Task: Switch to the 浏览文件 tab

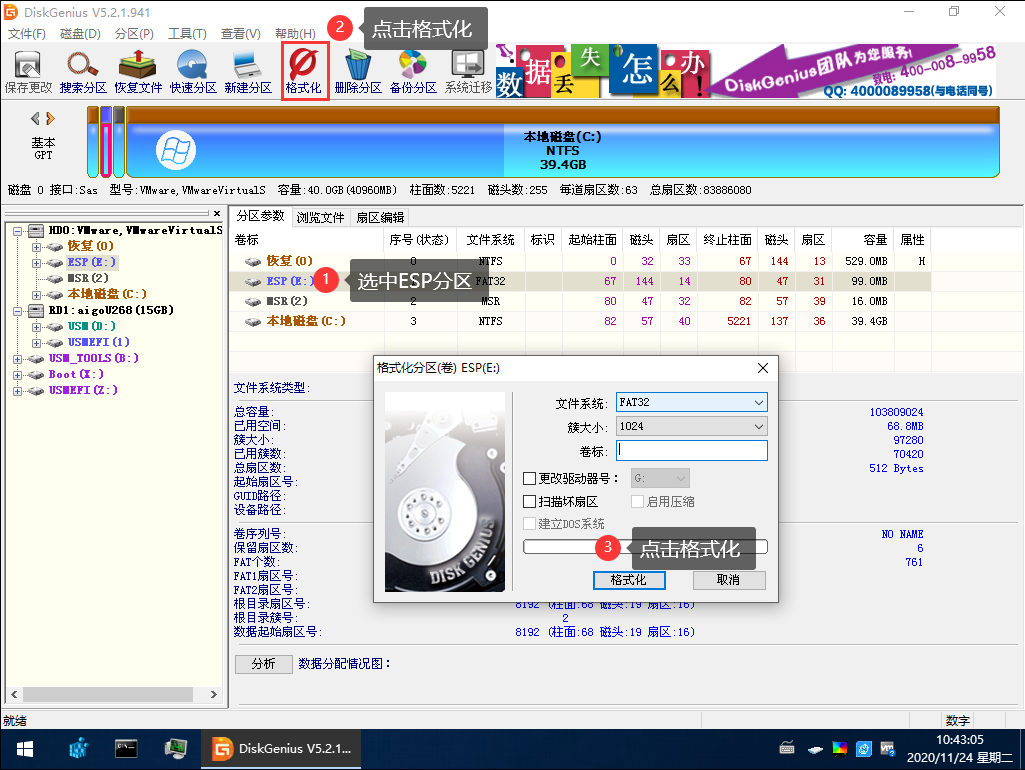Action: pos(320,218)
